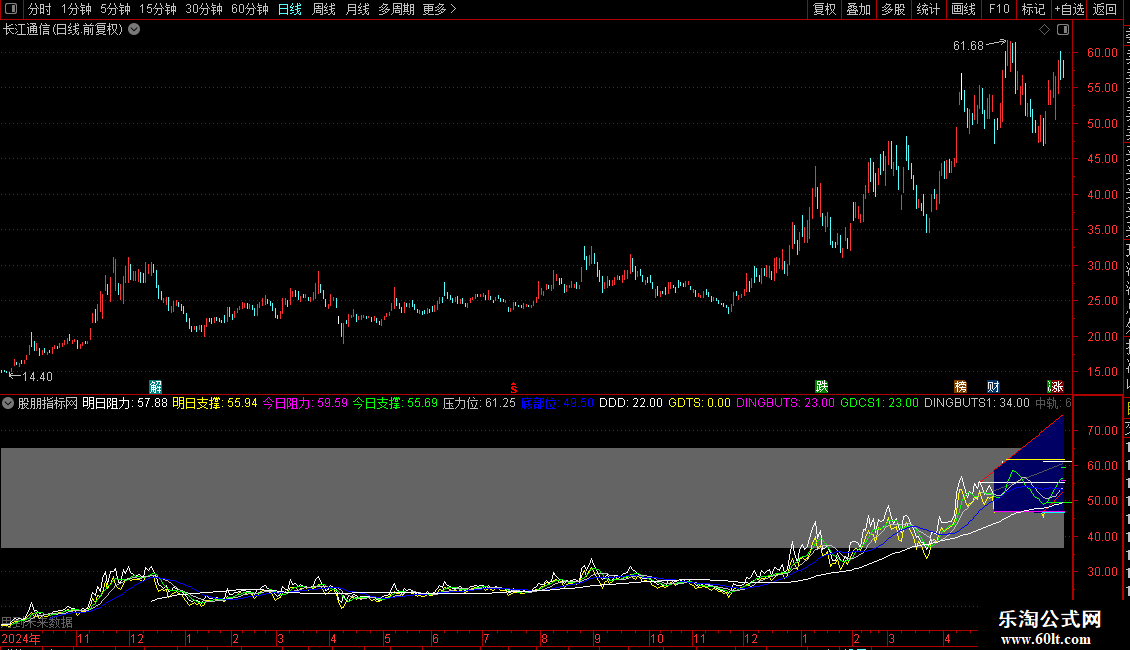Click the 叠加 overlay button
The height and width of the screenshot is (650, 1130).
[859, 9]
